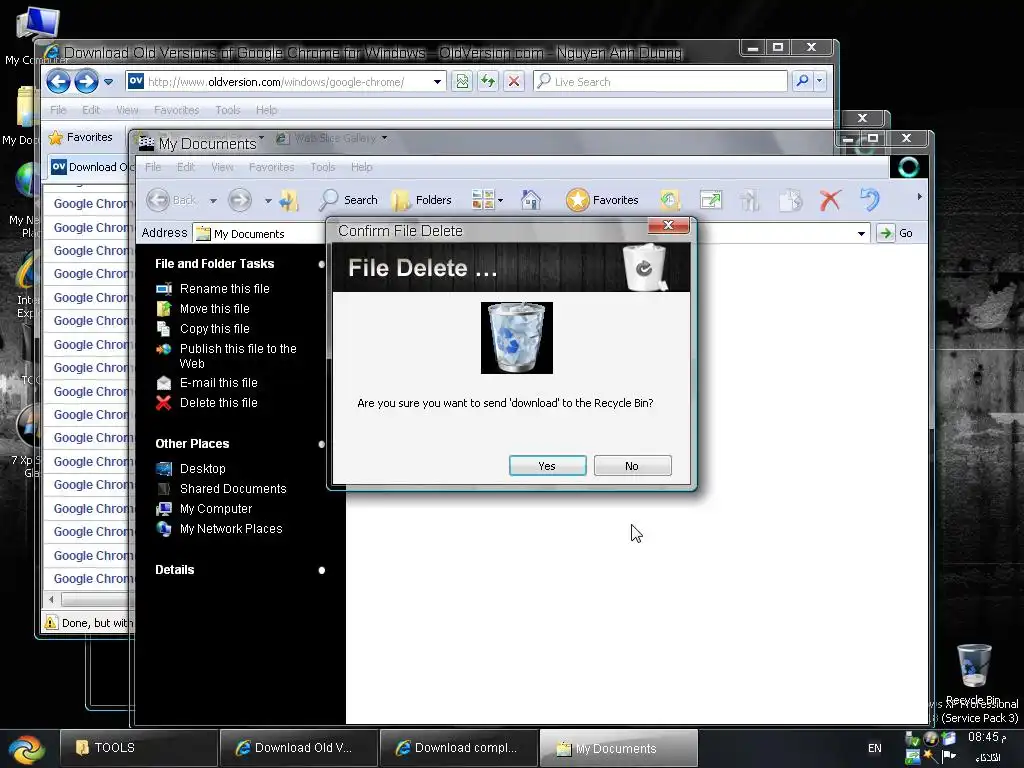Open the Address bar dropdown in My Documents
Screen dimensions: 1024x768
861,233
